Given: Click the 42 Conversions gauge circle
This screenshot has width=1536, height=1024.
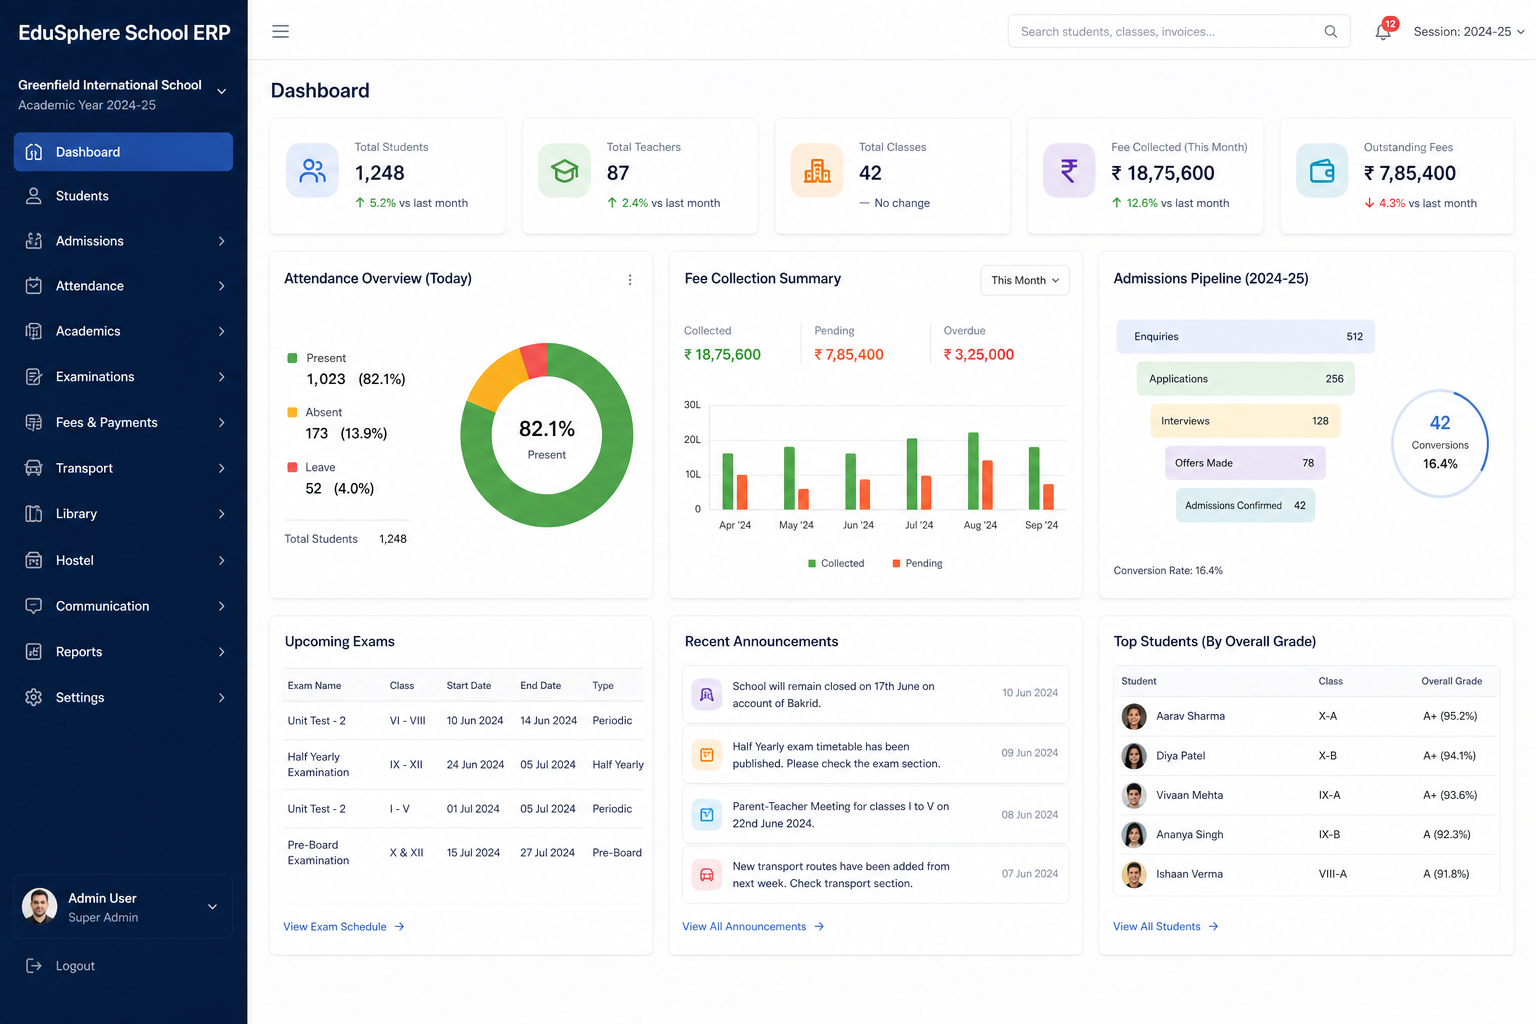Looking at the screenshot, I should [x=1440, y=443].
